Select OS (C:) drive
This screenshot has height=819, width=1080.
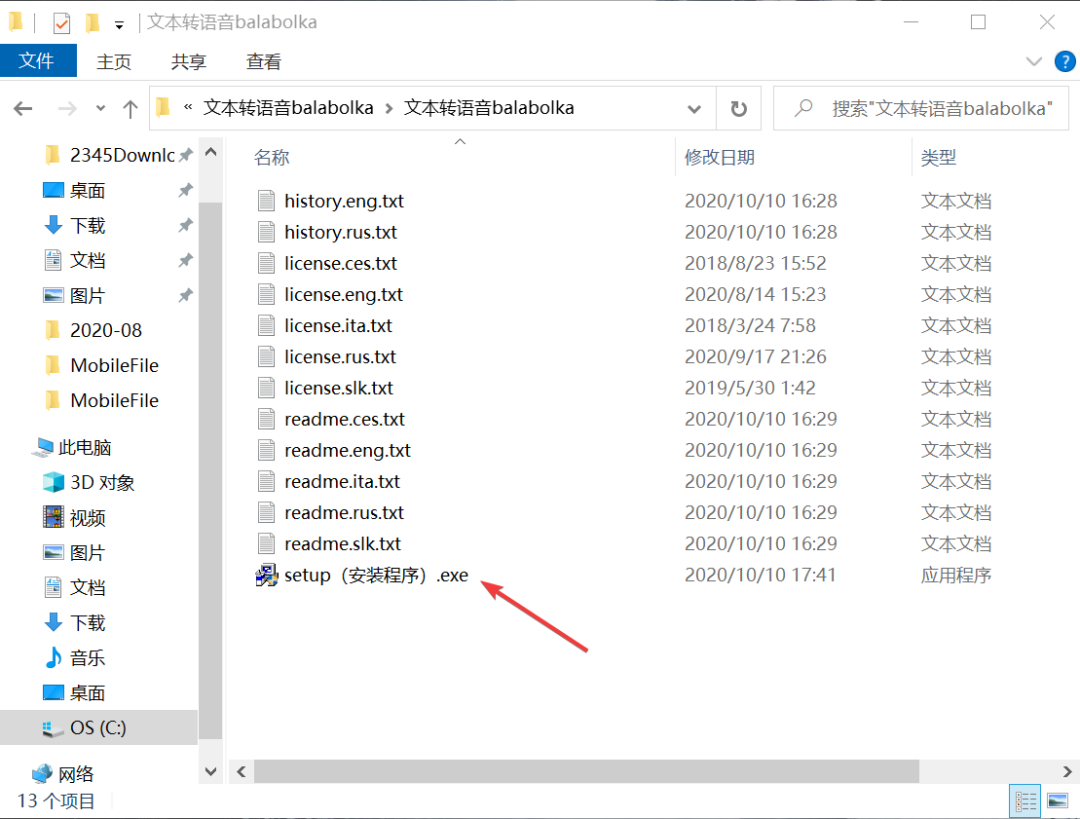[98, 728]
